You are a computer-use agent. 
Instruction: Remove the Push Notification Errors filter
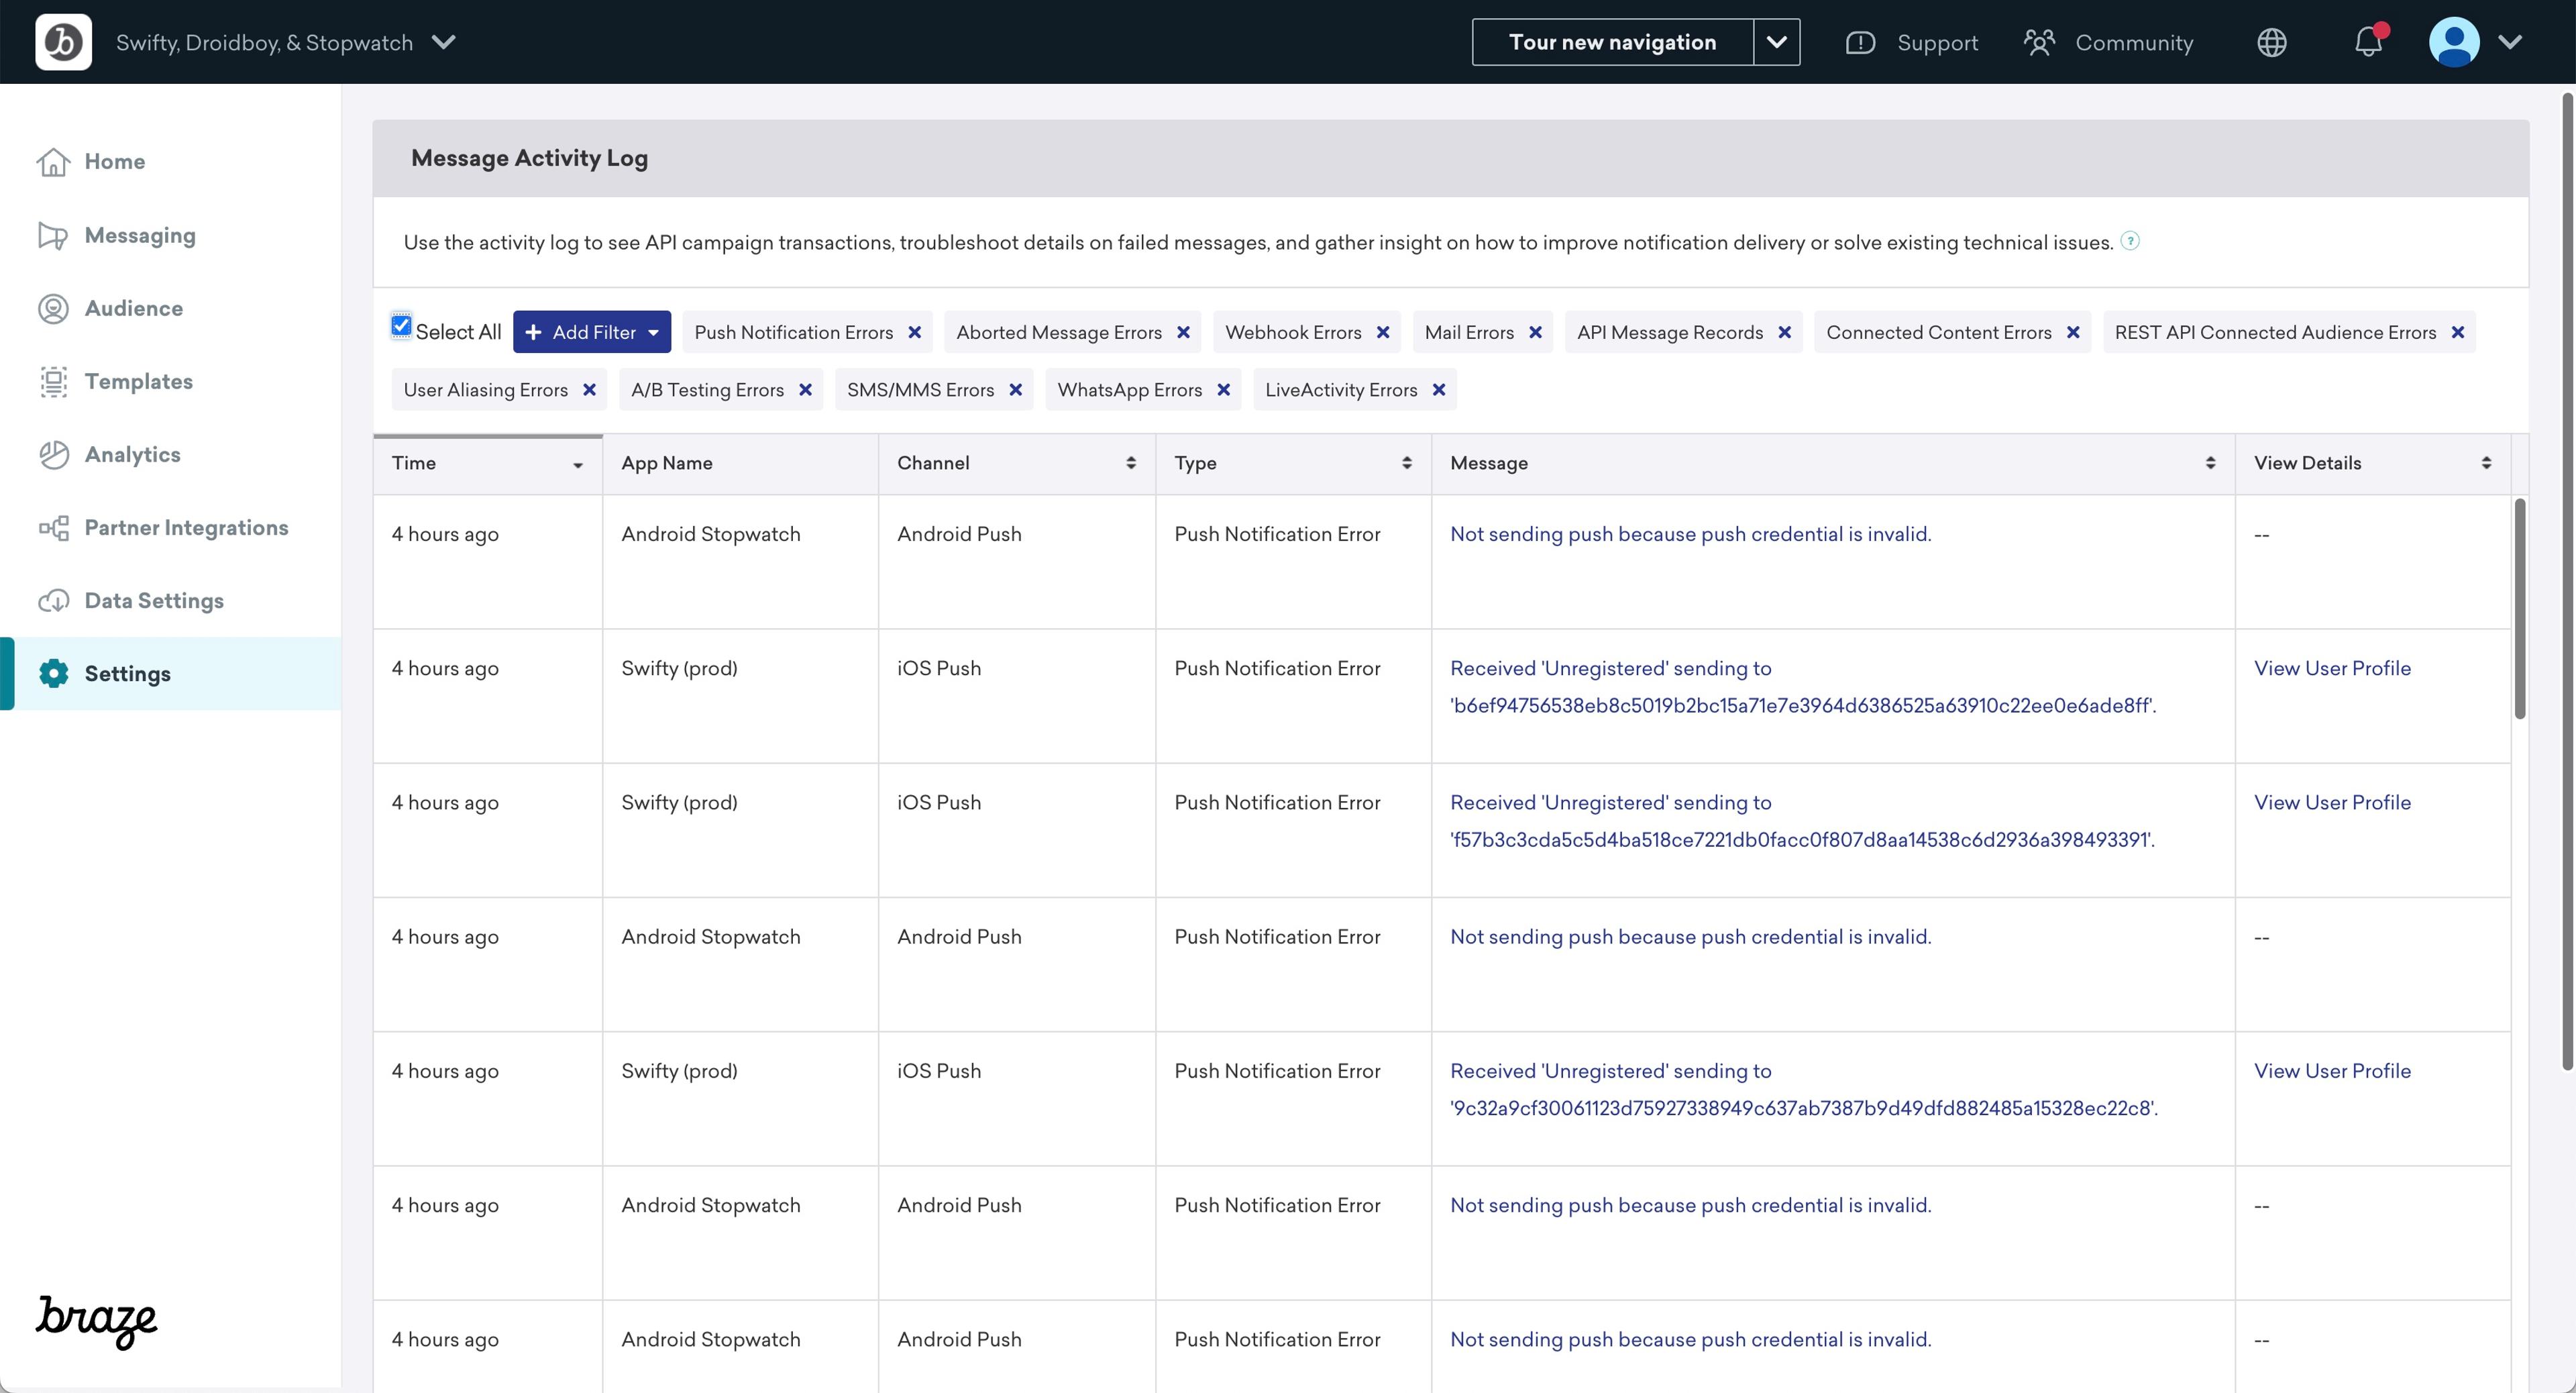[914, 331]
